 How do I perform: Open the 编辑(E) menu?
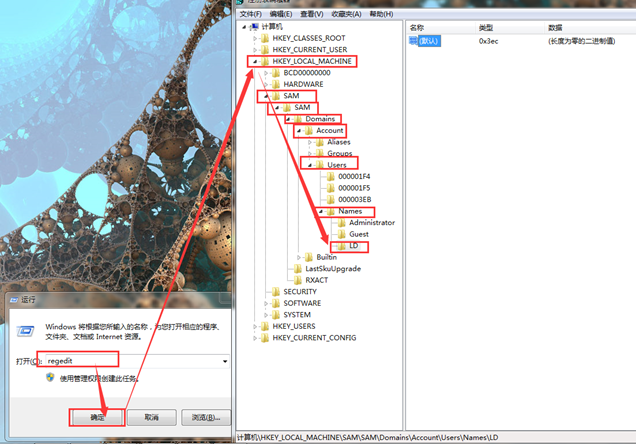pyautogui.click(x=281, y=14)
